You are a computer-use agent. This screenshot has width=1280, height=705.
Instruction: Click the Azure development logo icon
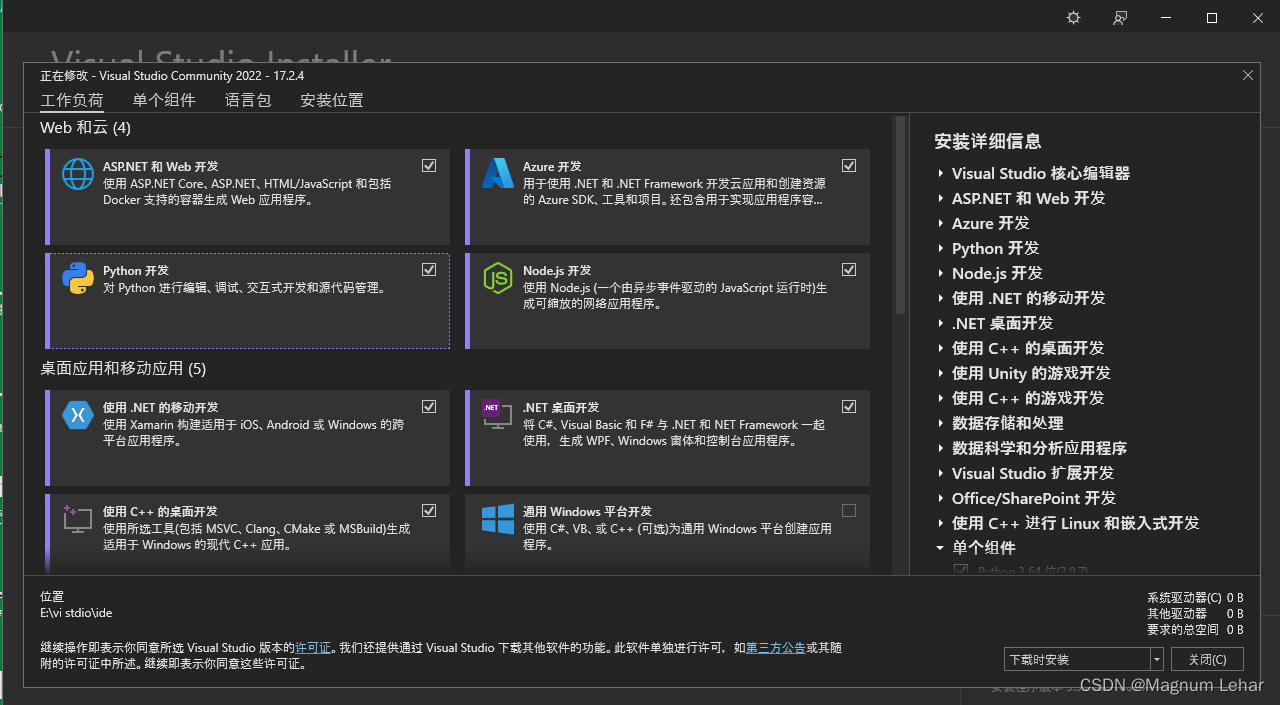point(497,174)
